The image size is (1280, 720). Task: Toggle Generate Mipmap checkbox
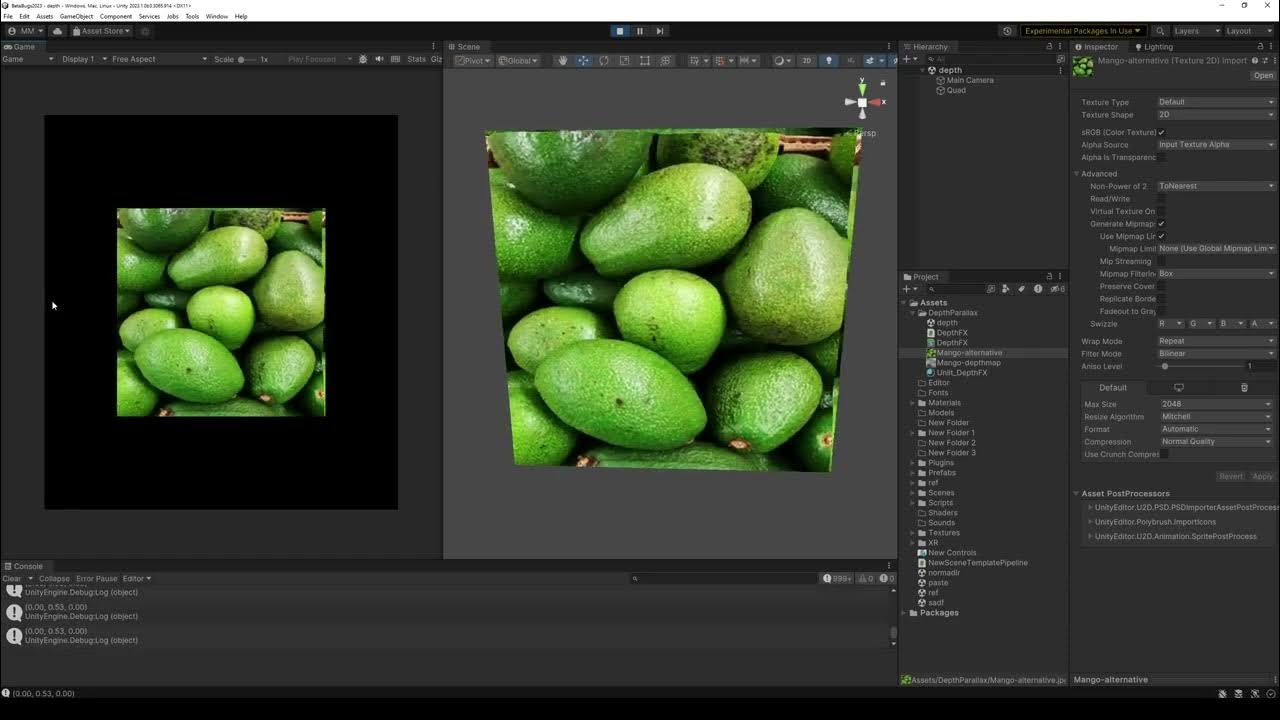click(1161, 224)
